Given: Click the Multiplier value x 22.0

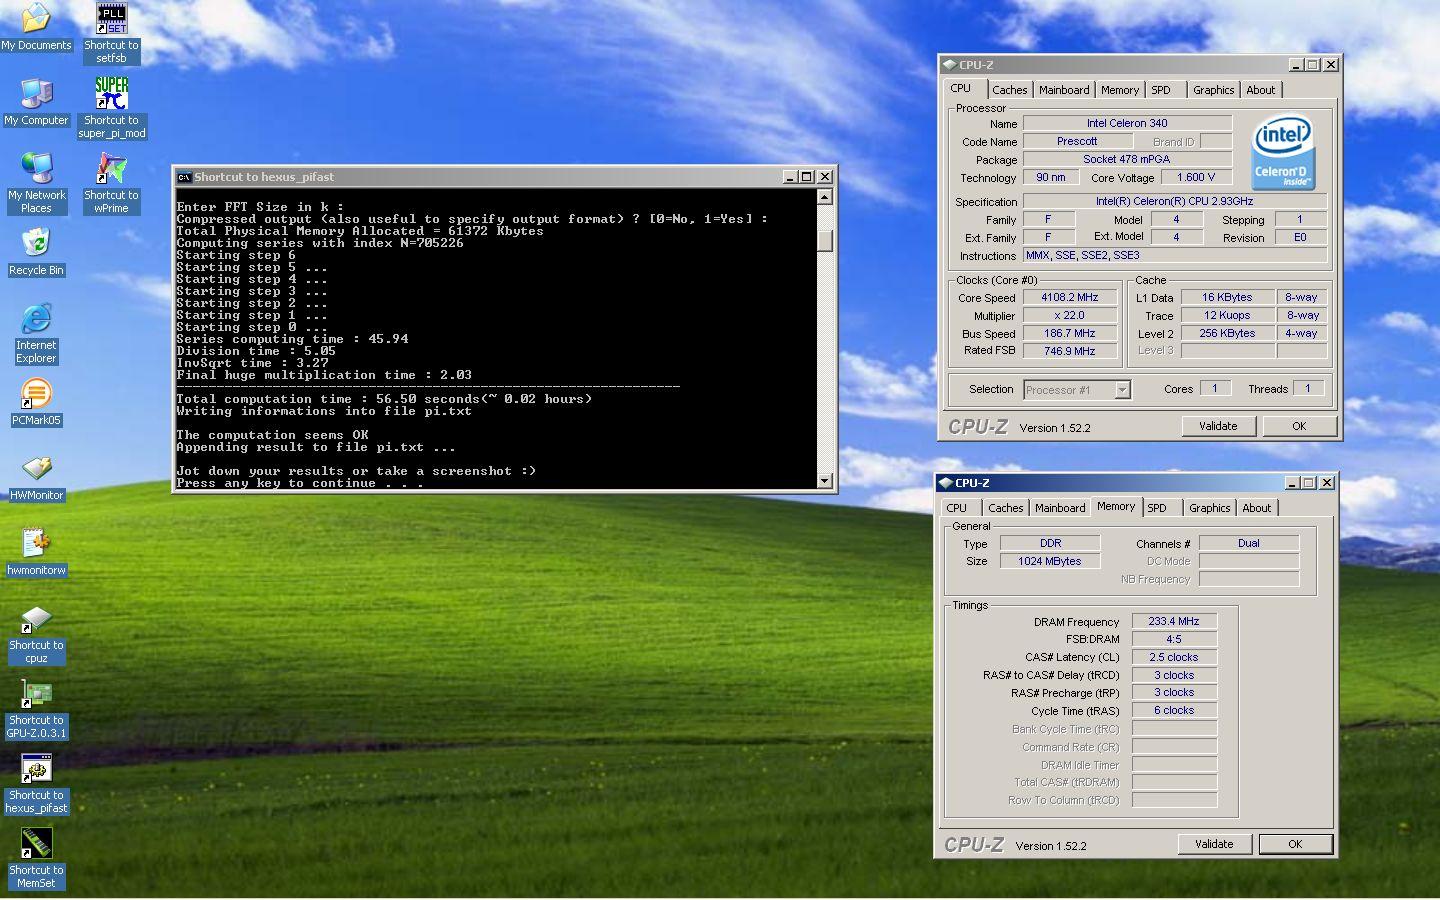Looking at the screenshot, I should [x=1069, y=315].
